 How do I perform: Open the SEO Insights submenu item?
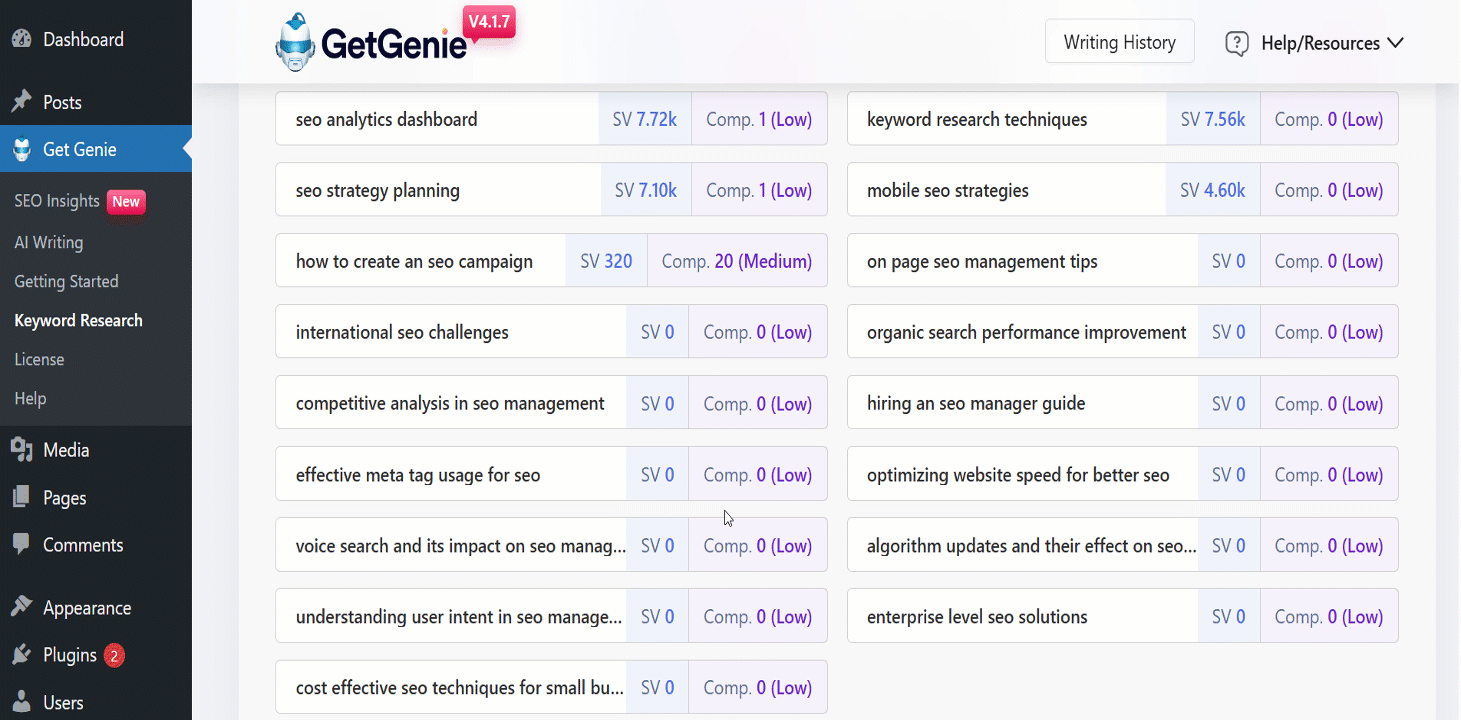click(57, 201)
